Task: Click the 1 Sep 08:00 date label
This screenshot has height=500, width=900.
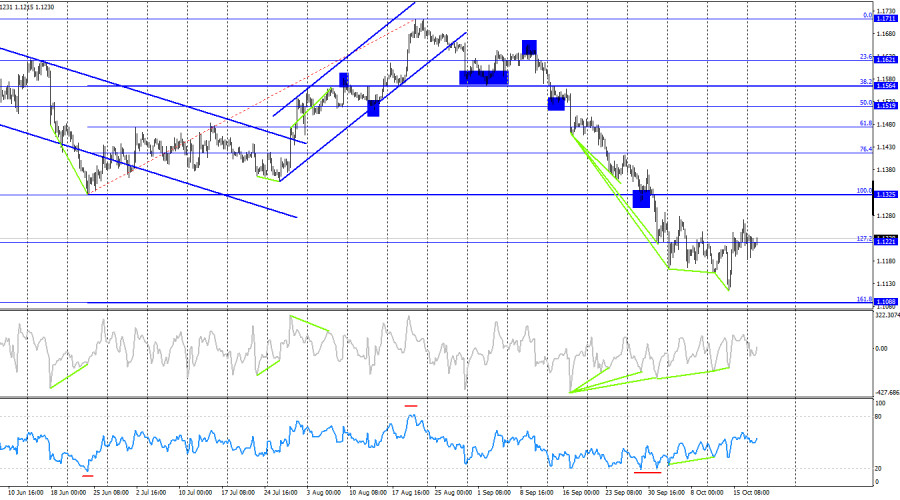Action: click(x=494, y=493)
